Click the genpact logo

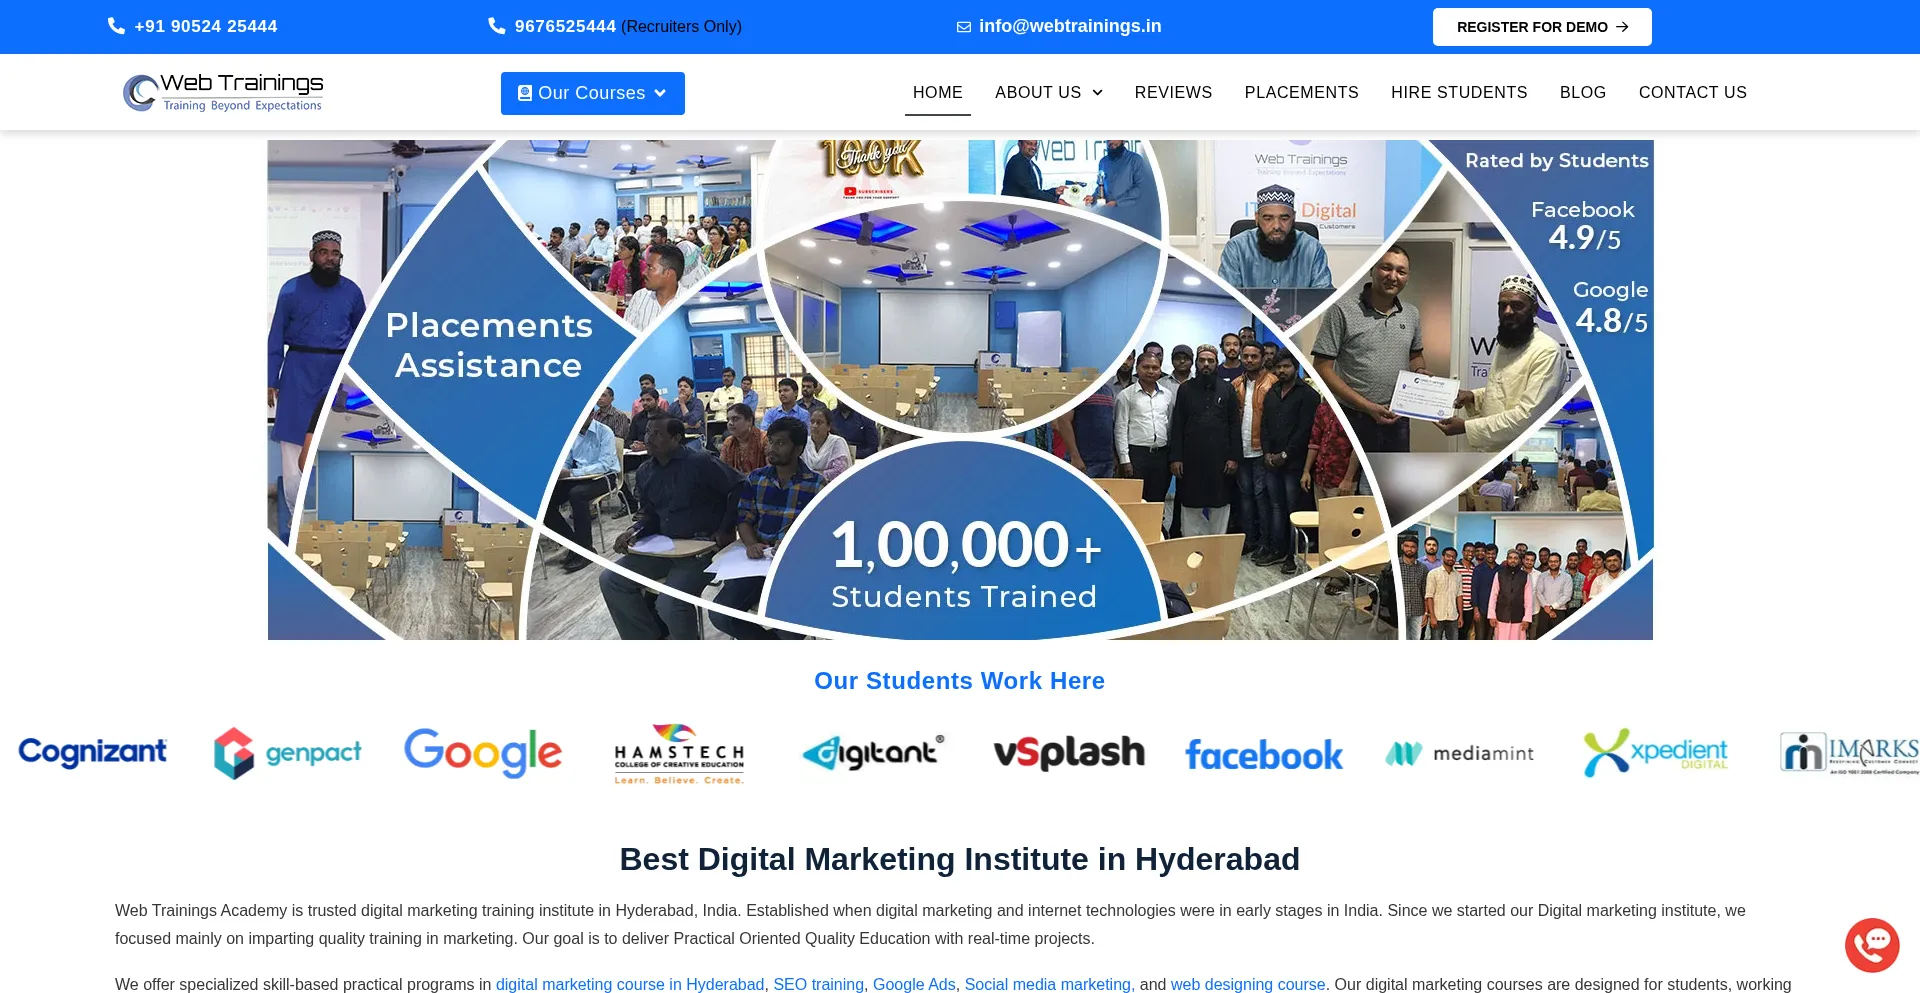[287, 753]
